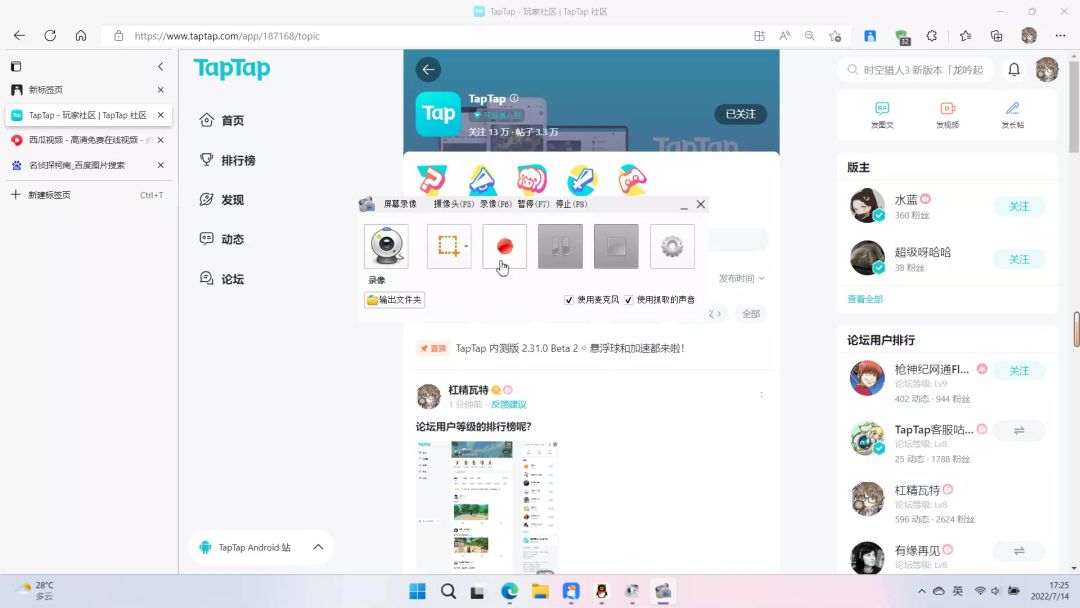
Task: Open the post screenshot thumbnail
Action: tap(487, 507)
